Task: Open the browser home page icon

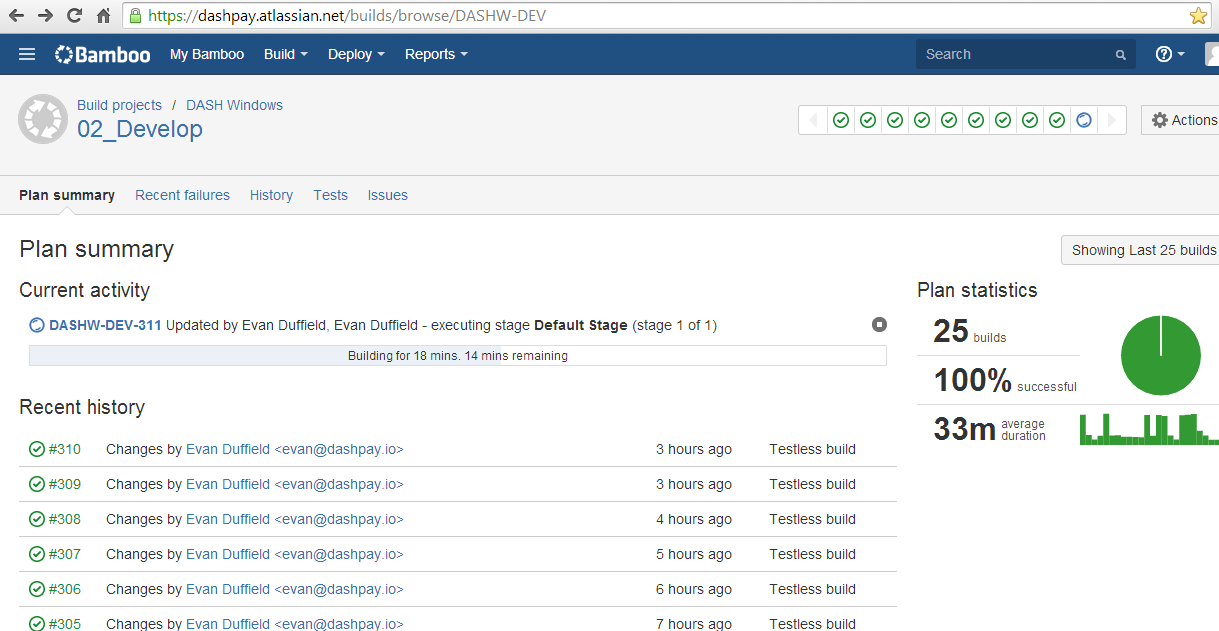Action: point(103,16)
